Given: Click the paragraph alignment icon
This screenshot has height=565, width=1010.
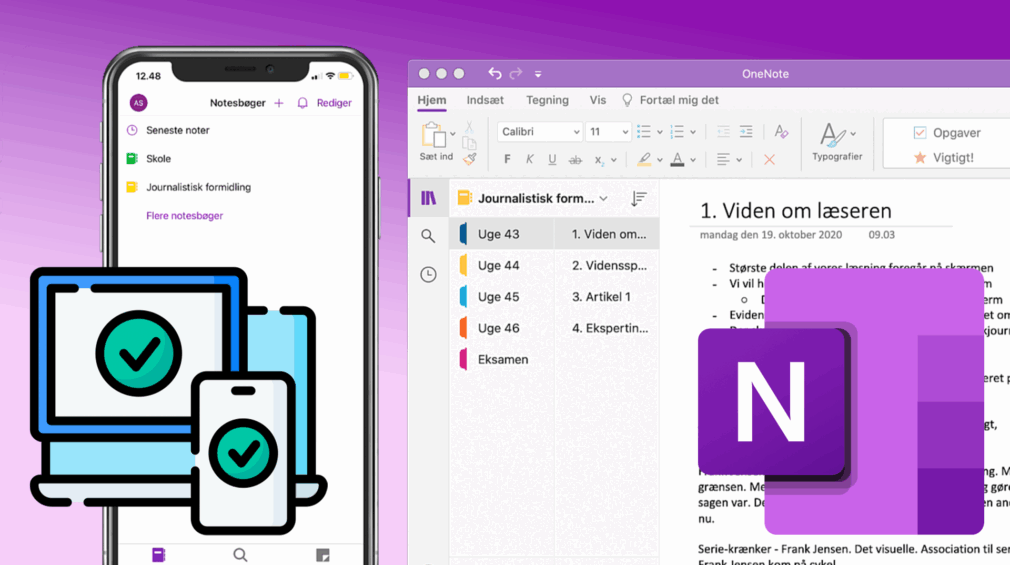Looking at the screenshot, I should (x=723, y=159).
